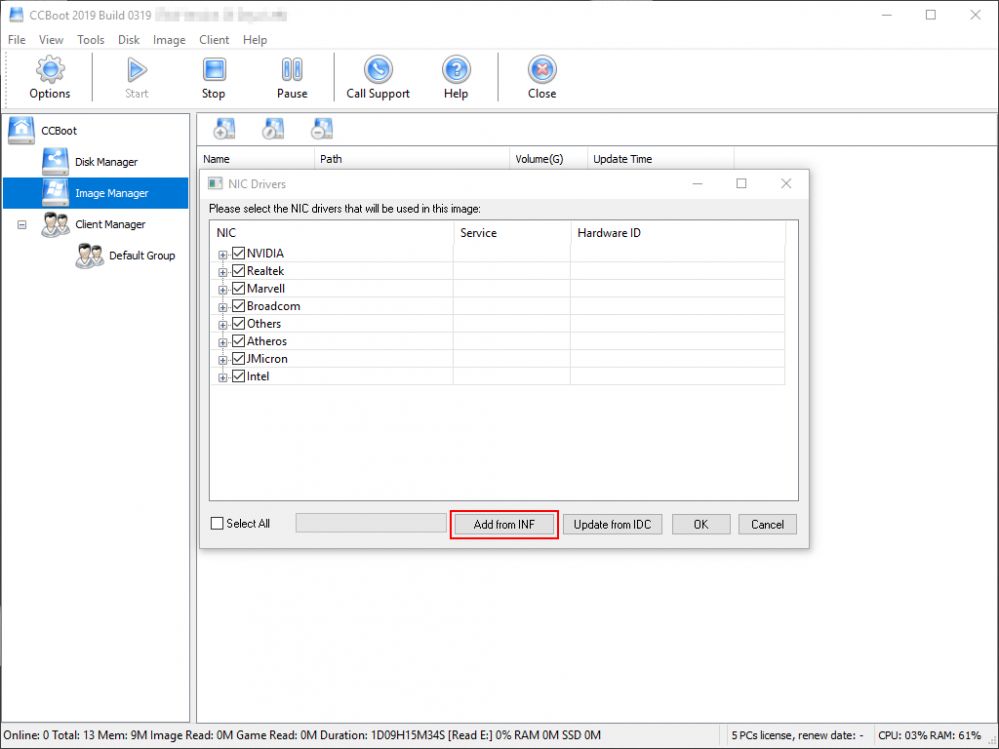Image resolution: width=999 pixels, height=749 pixels.
Task: Uncheck the Others driver checkbox
Action: click(239, 324)
